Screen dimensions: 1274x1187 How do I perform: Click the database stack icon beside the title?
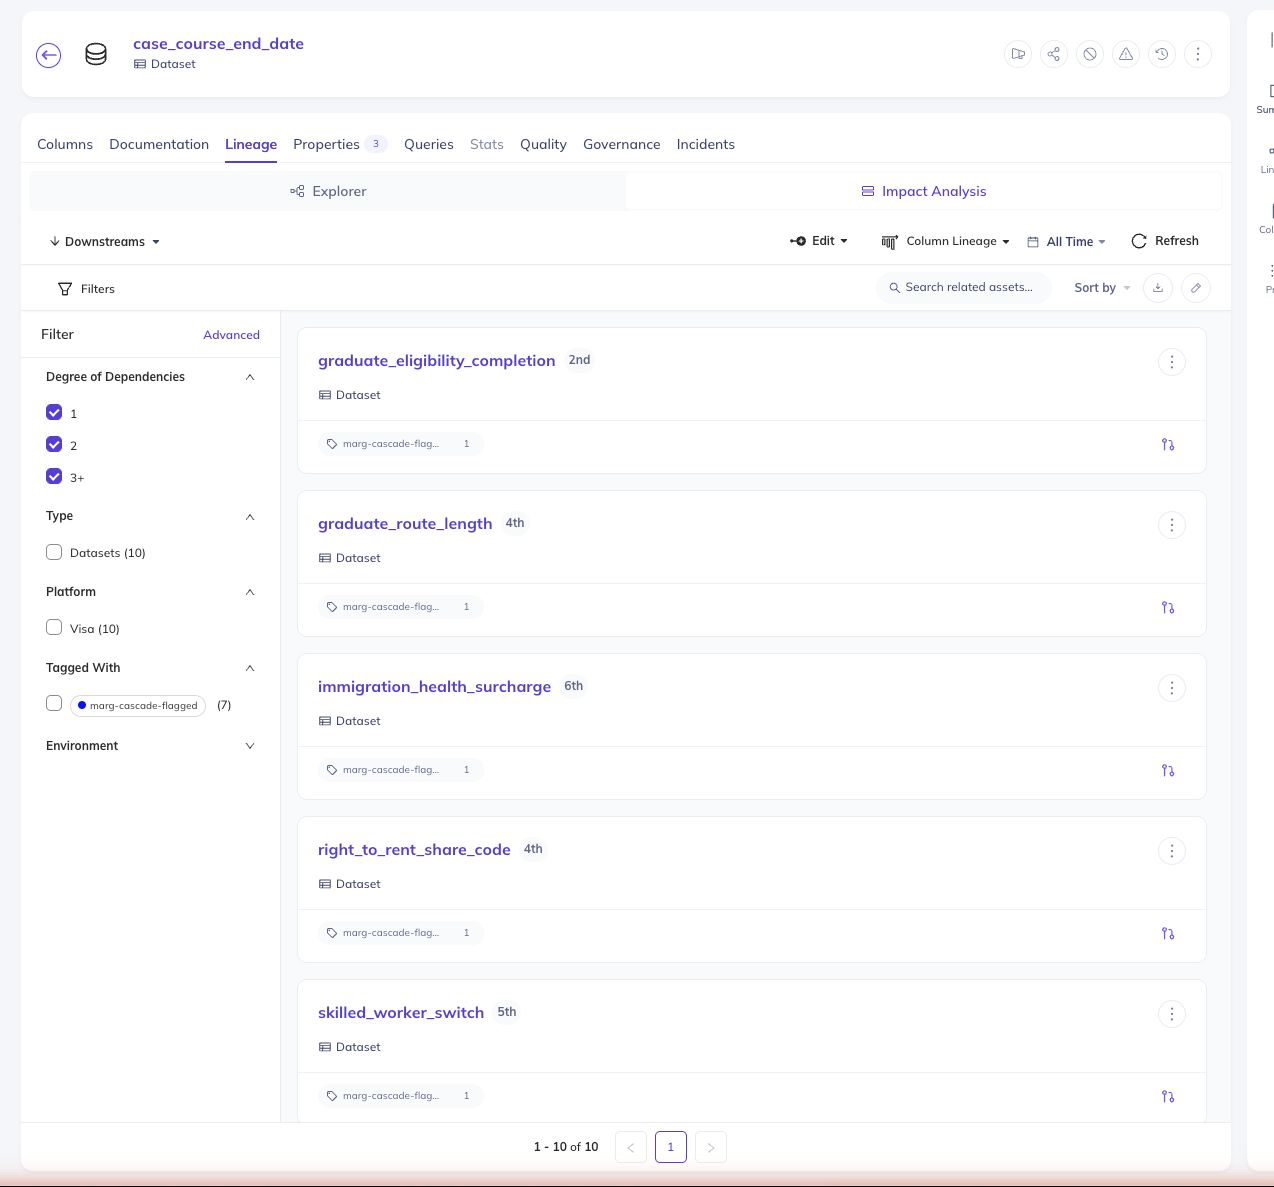pos(96,54)
